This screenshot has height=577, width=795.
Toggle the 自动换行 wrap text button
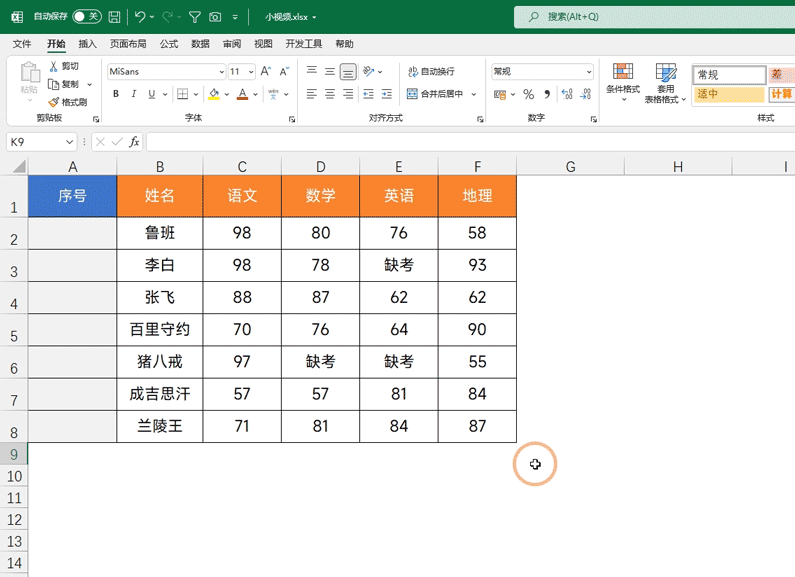pos(431,71)
